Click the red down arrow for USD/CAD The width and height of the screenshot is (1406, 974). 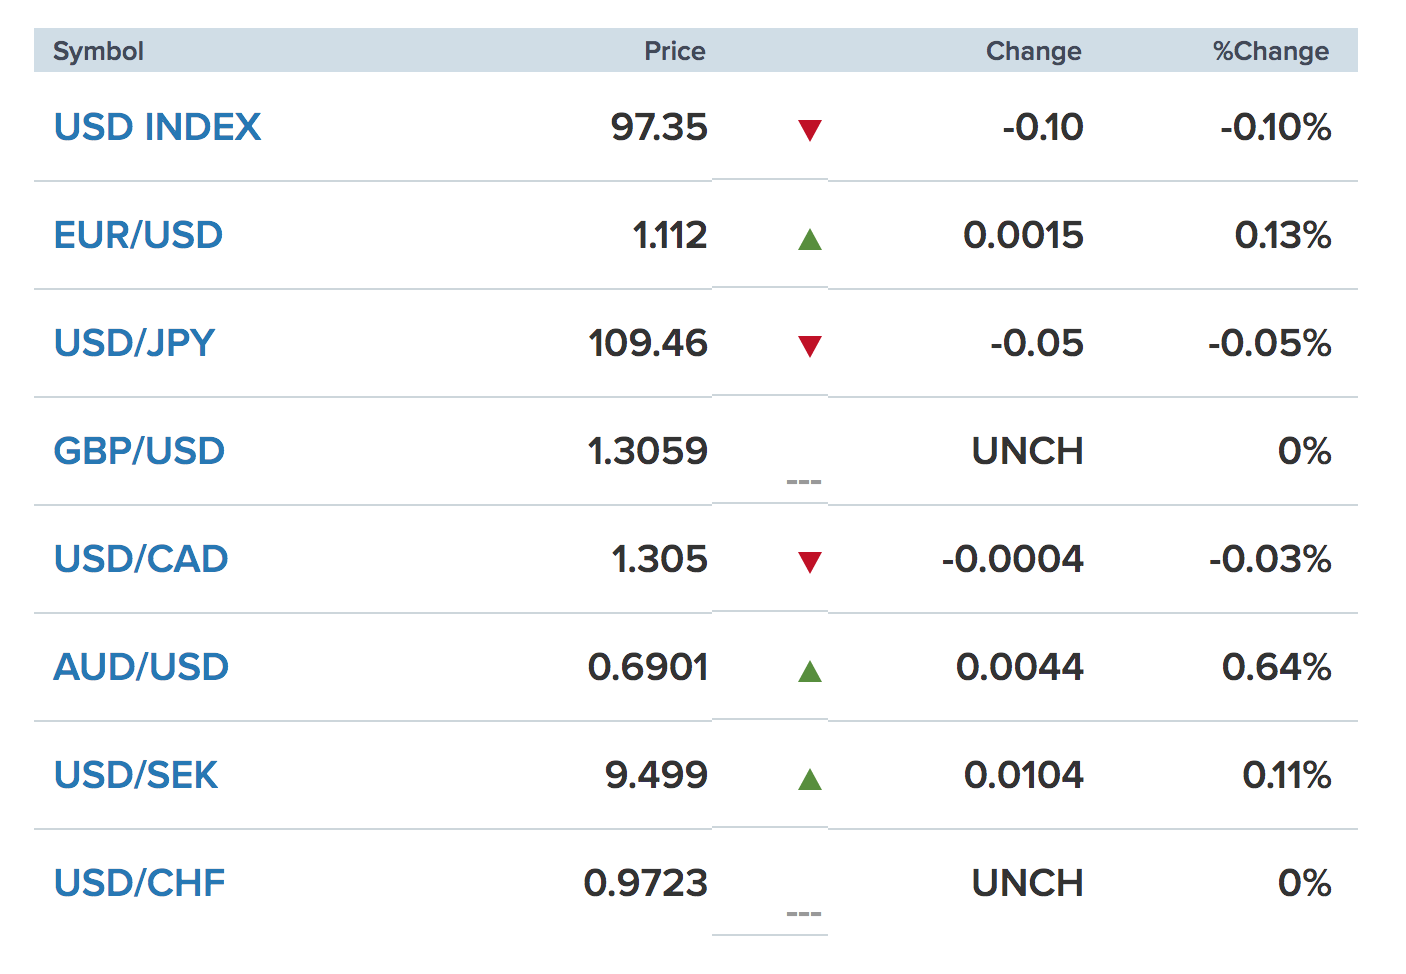(x=810, y=562)
